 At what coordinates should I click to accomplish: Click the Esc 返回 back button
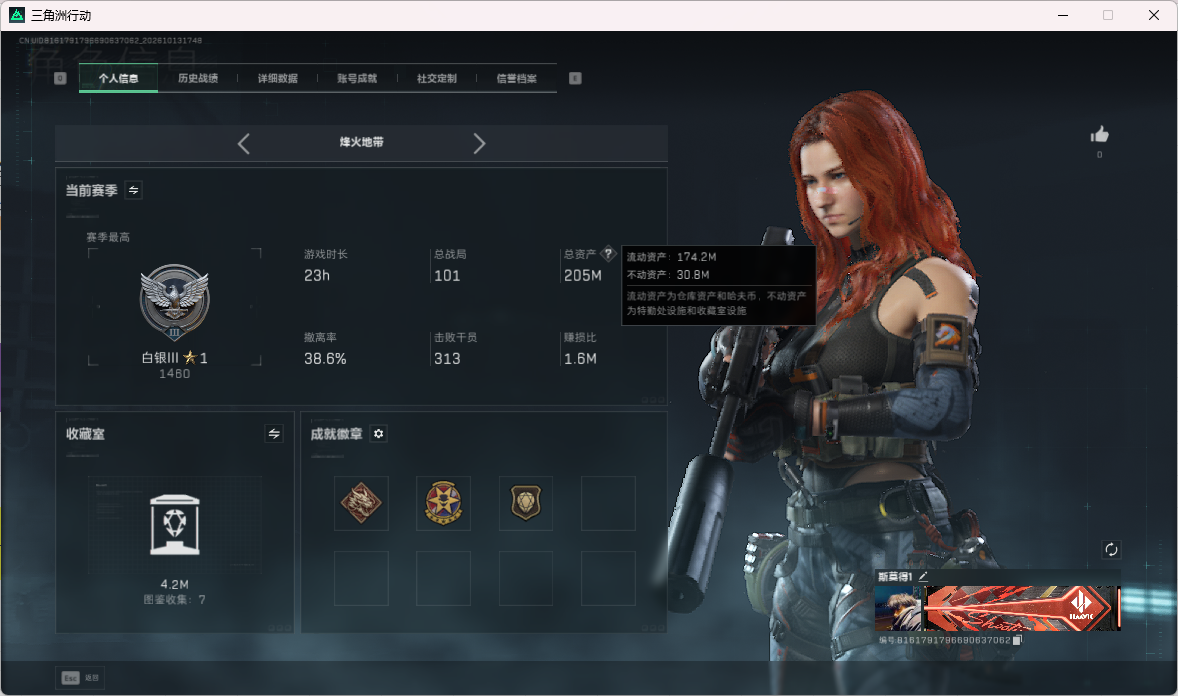81,678
